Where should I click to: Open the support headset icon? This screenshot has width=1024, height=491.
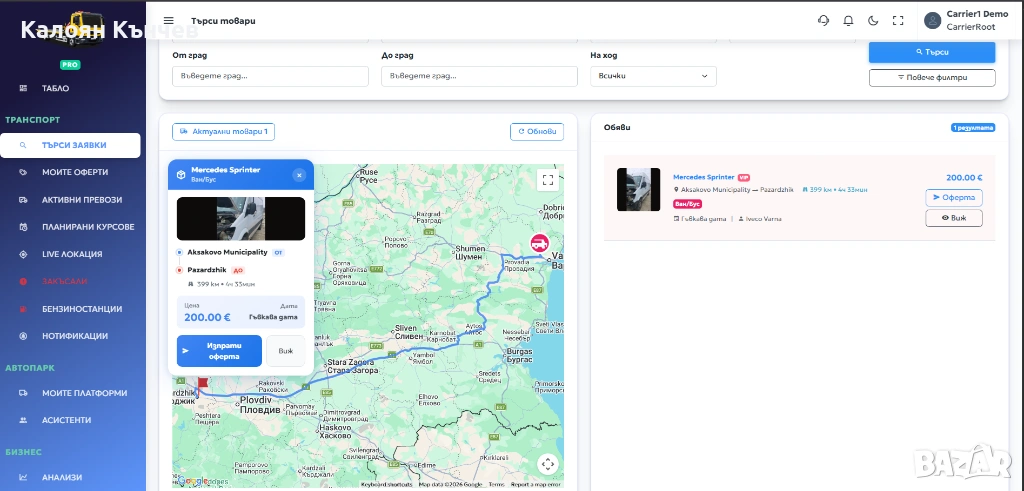(x=823, y=21)
